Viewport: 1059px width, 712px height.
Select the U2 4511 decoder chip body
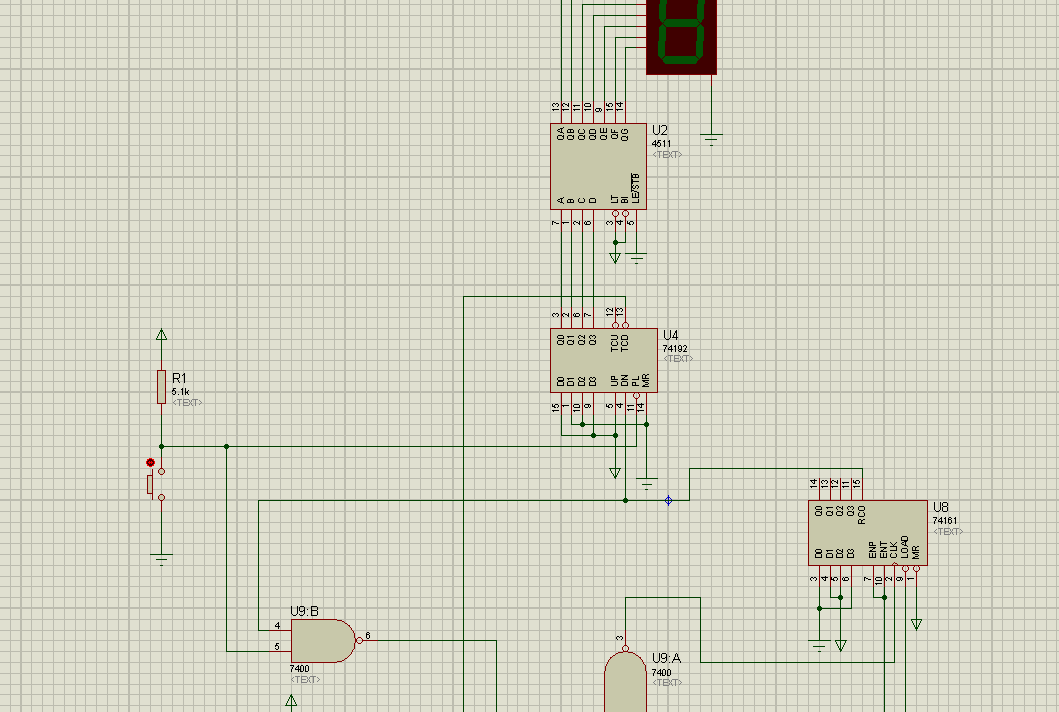tap(598, 166)
